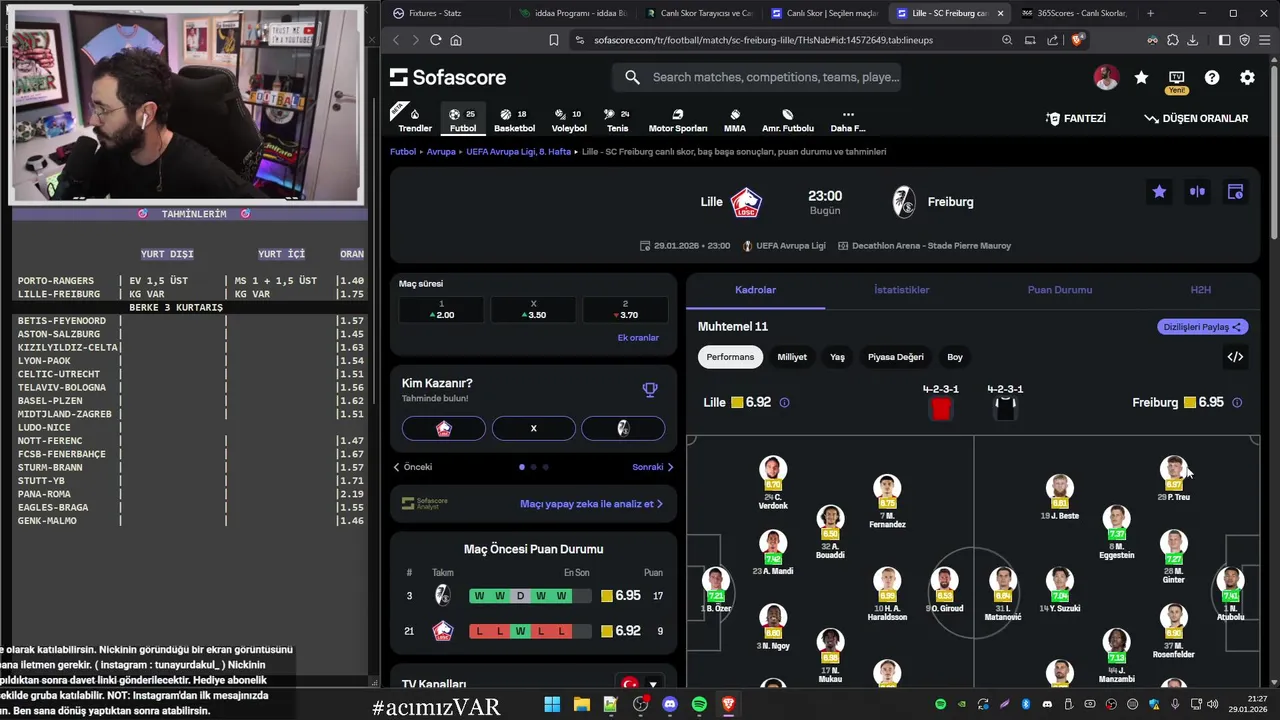
Task: Open the calendar icon in match header
Action: pyautogui.click(x=1235, y=192)
